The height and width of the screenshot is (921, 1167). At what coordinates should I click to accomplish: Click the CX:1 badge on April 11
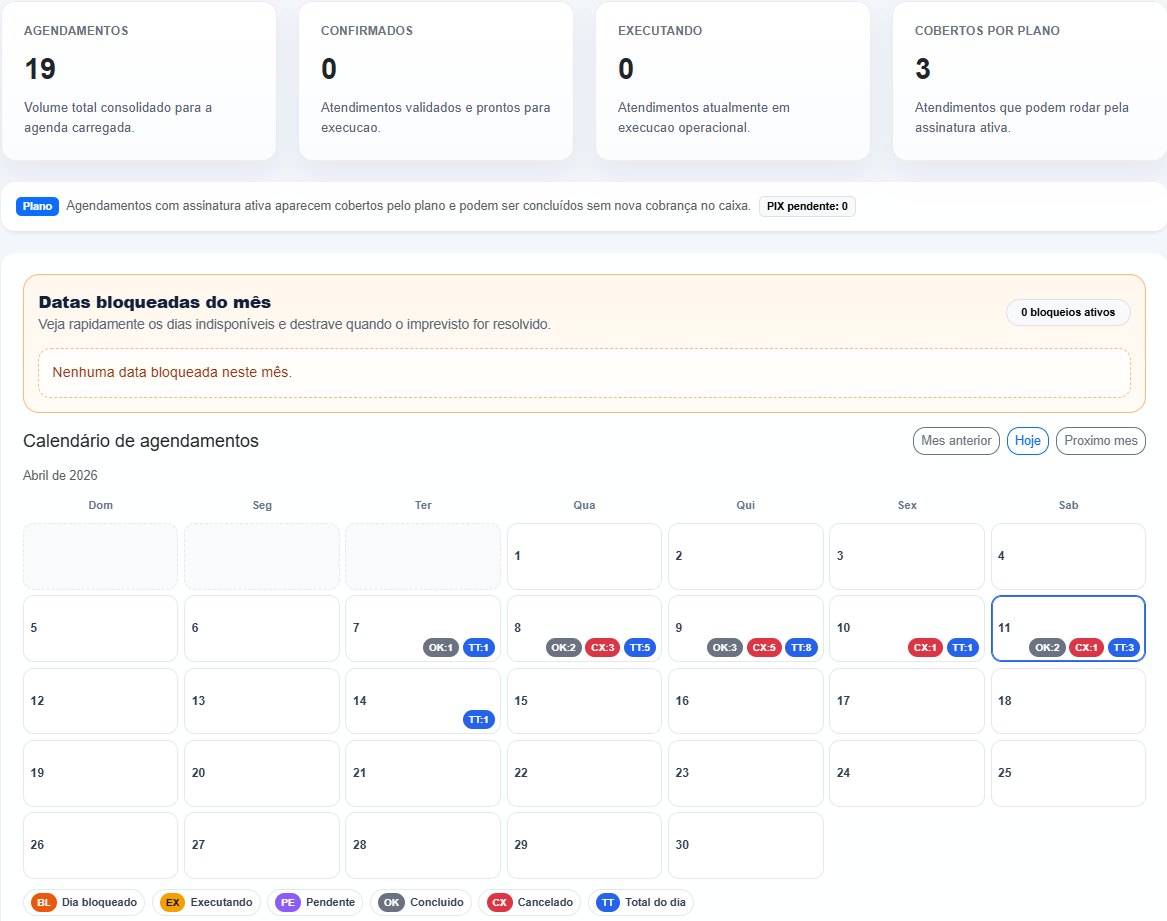point(1088,647)
